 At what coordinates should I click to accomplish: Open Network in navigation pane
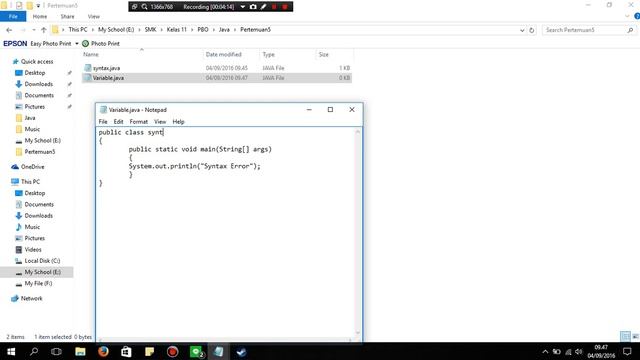point(31,298)
